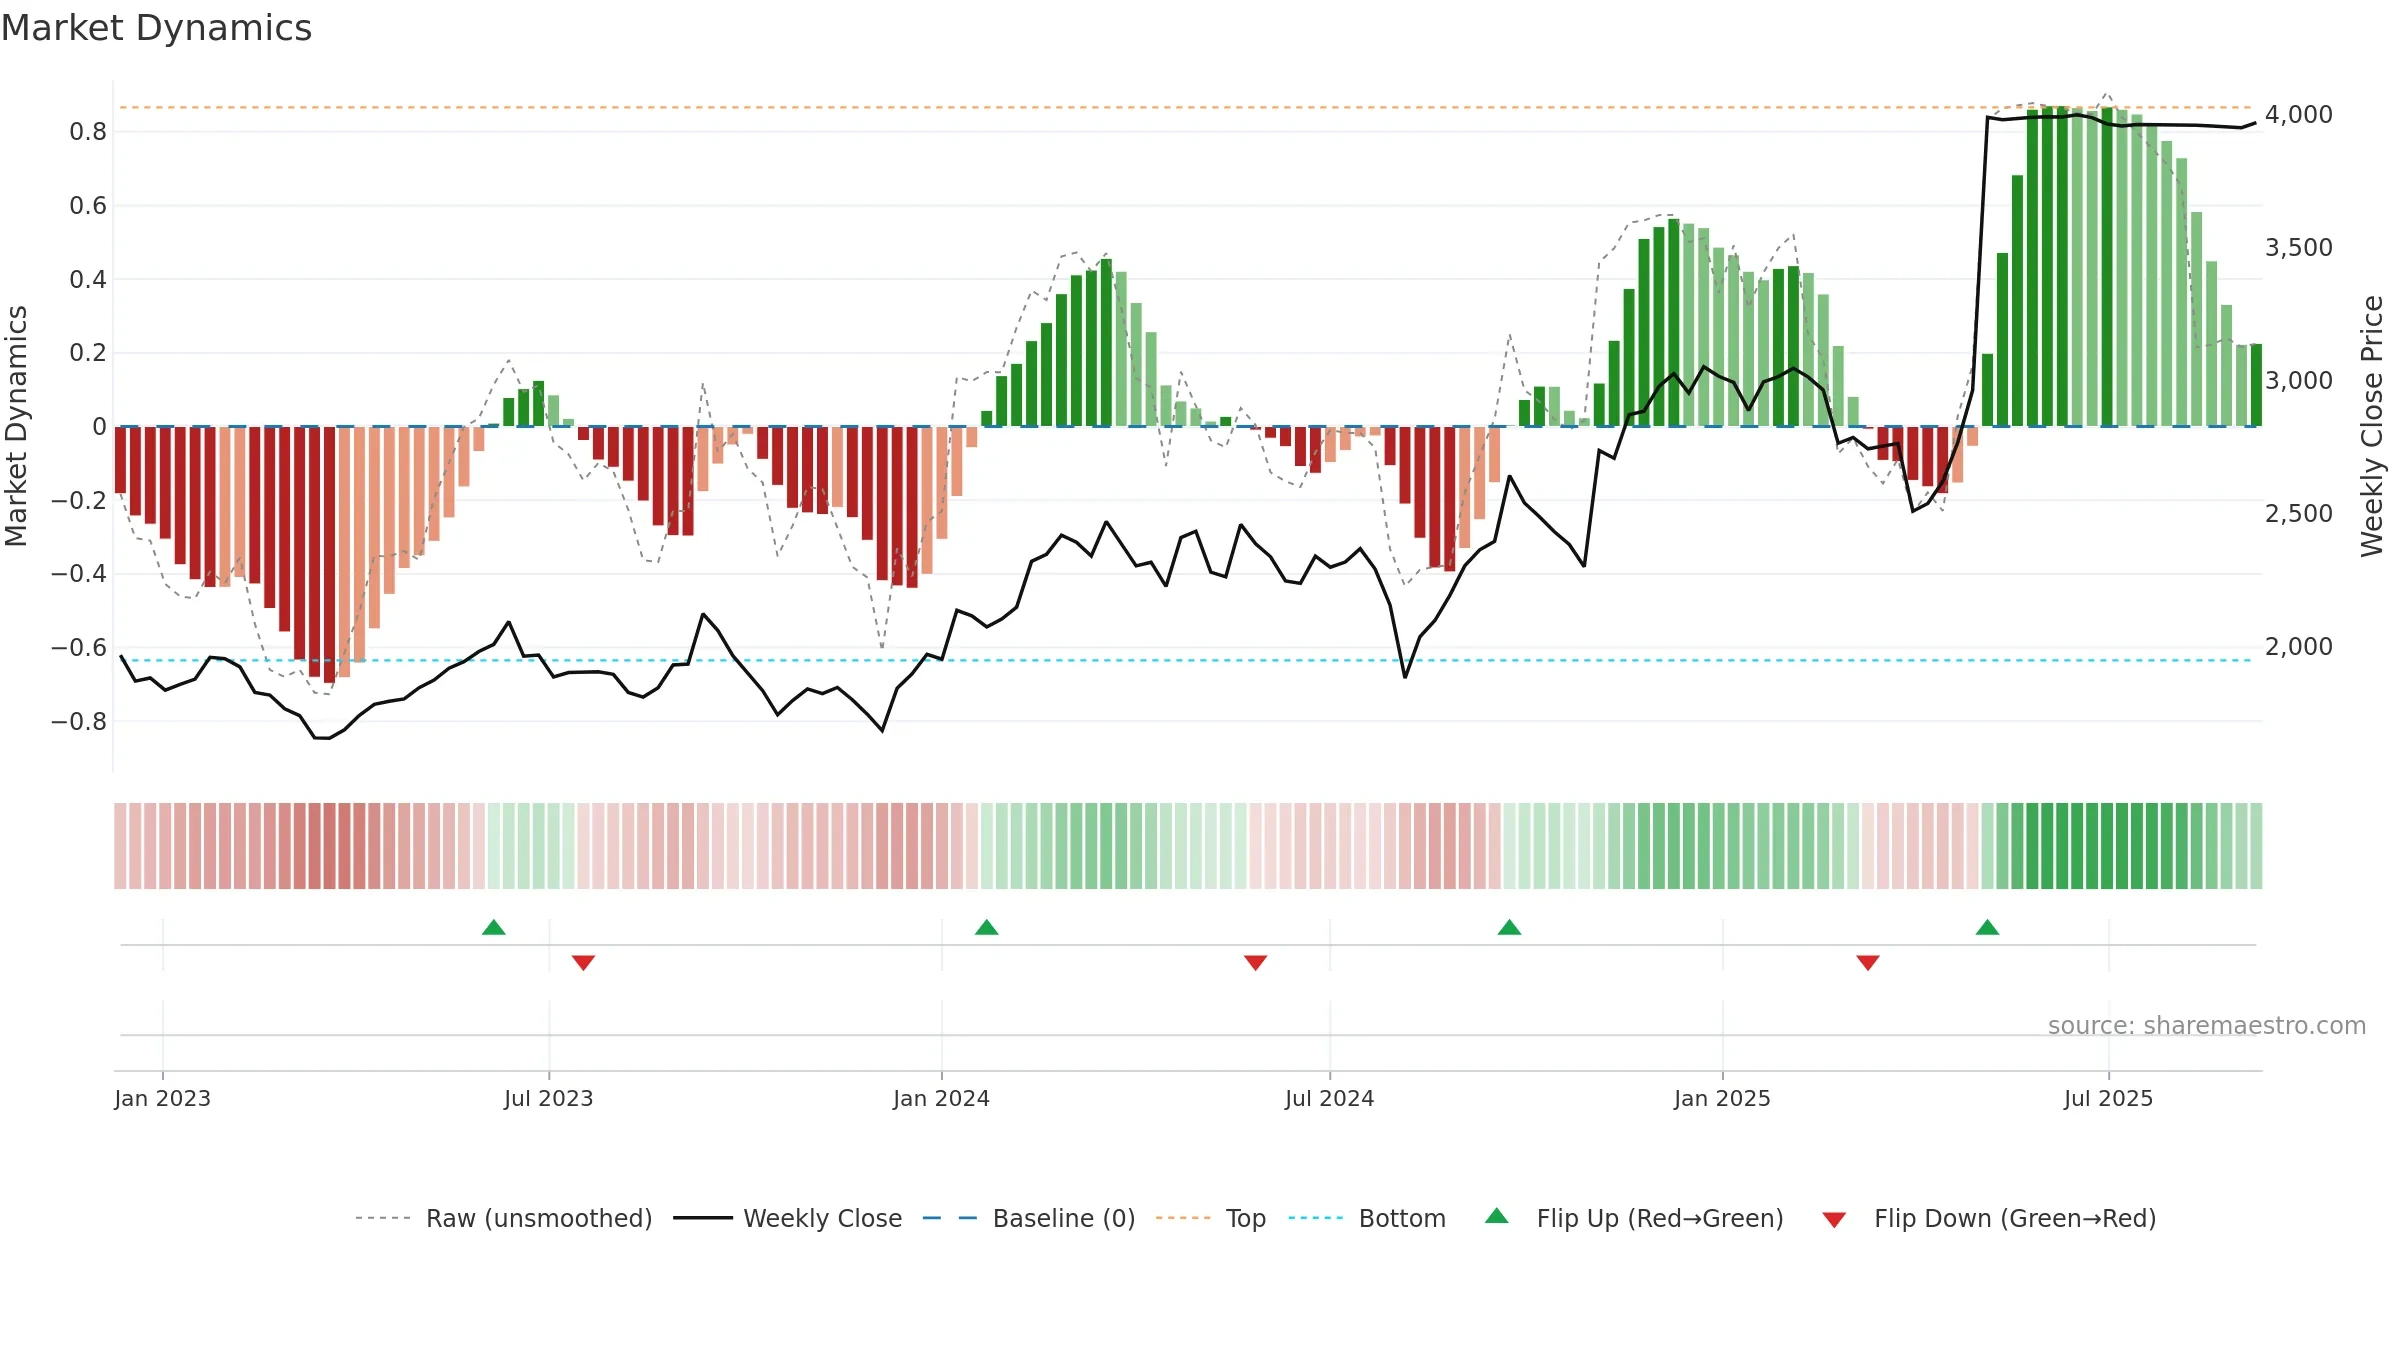Click the last heatmap cell at the strip's right end
Screen dimensions: 2400x1350
2256,846
